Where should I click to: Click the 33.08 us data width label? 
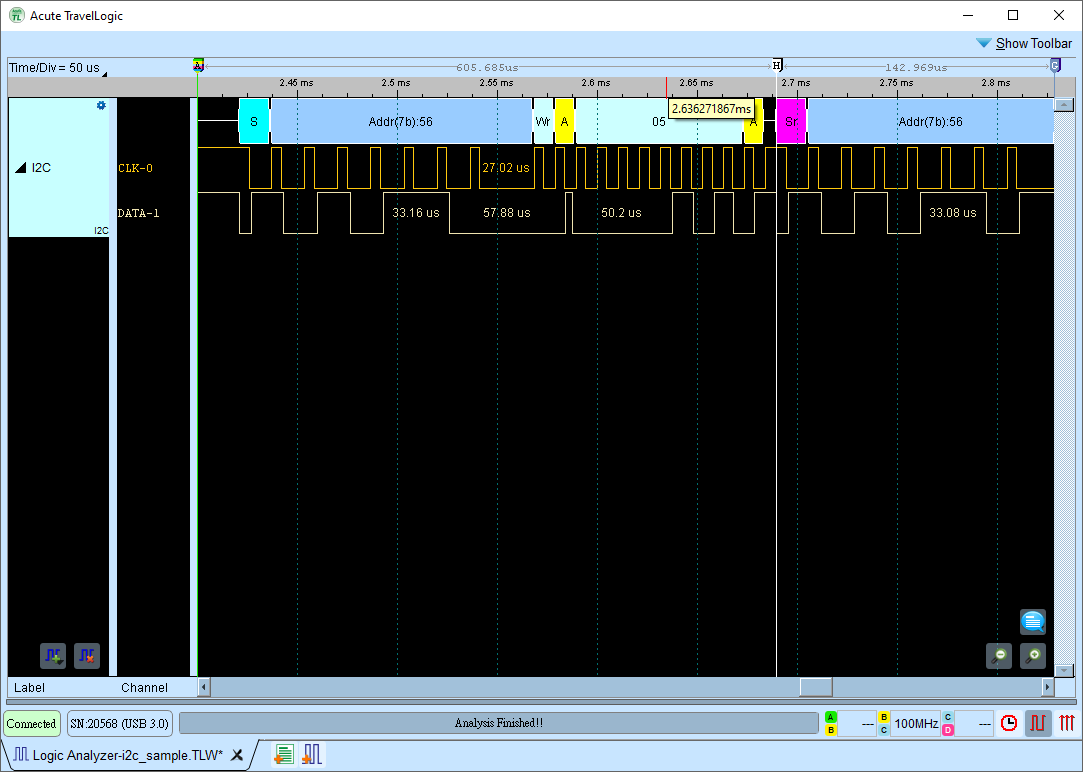pyautogui.click(x=952, y=213)
